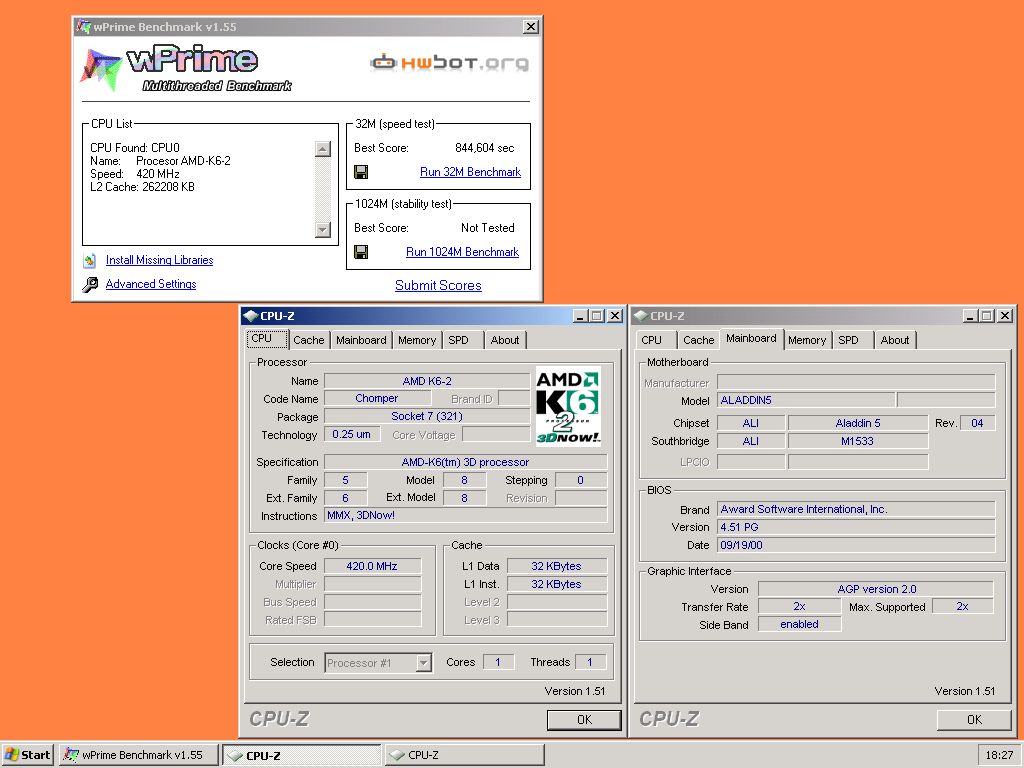Open Memory tab in left CPU-Z window
Image resolution: width=1024 pixels, height=768 pixels.
[417, 340]
